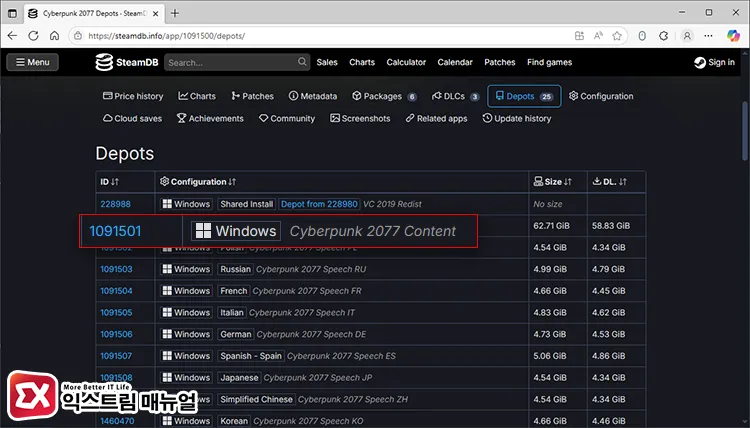Switch to the Update history tab

point(517,118)
